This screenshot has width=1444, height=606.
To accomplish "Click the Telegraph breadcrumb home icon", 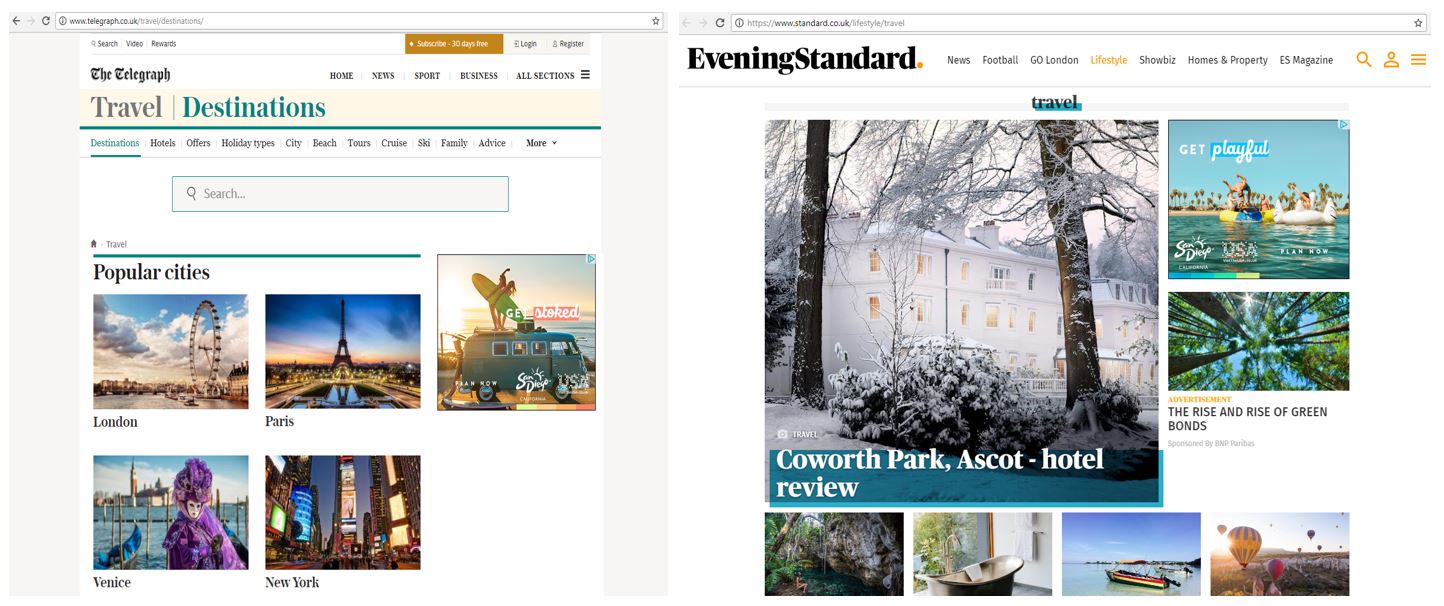I will coord(94,244).
